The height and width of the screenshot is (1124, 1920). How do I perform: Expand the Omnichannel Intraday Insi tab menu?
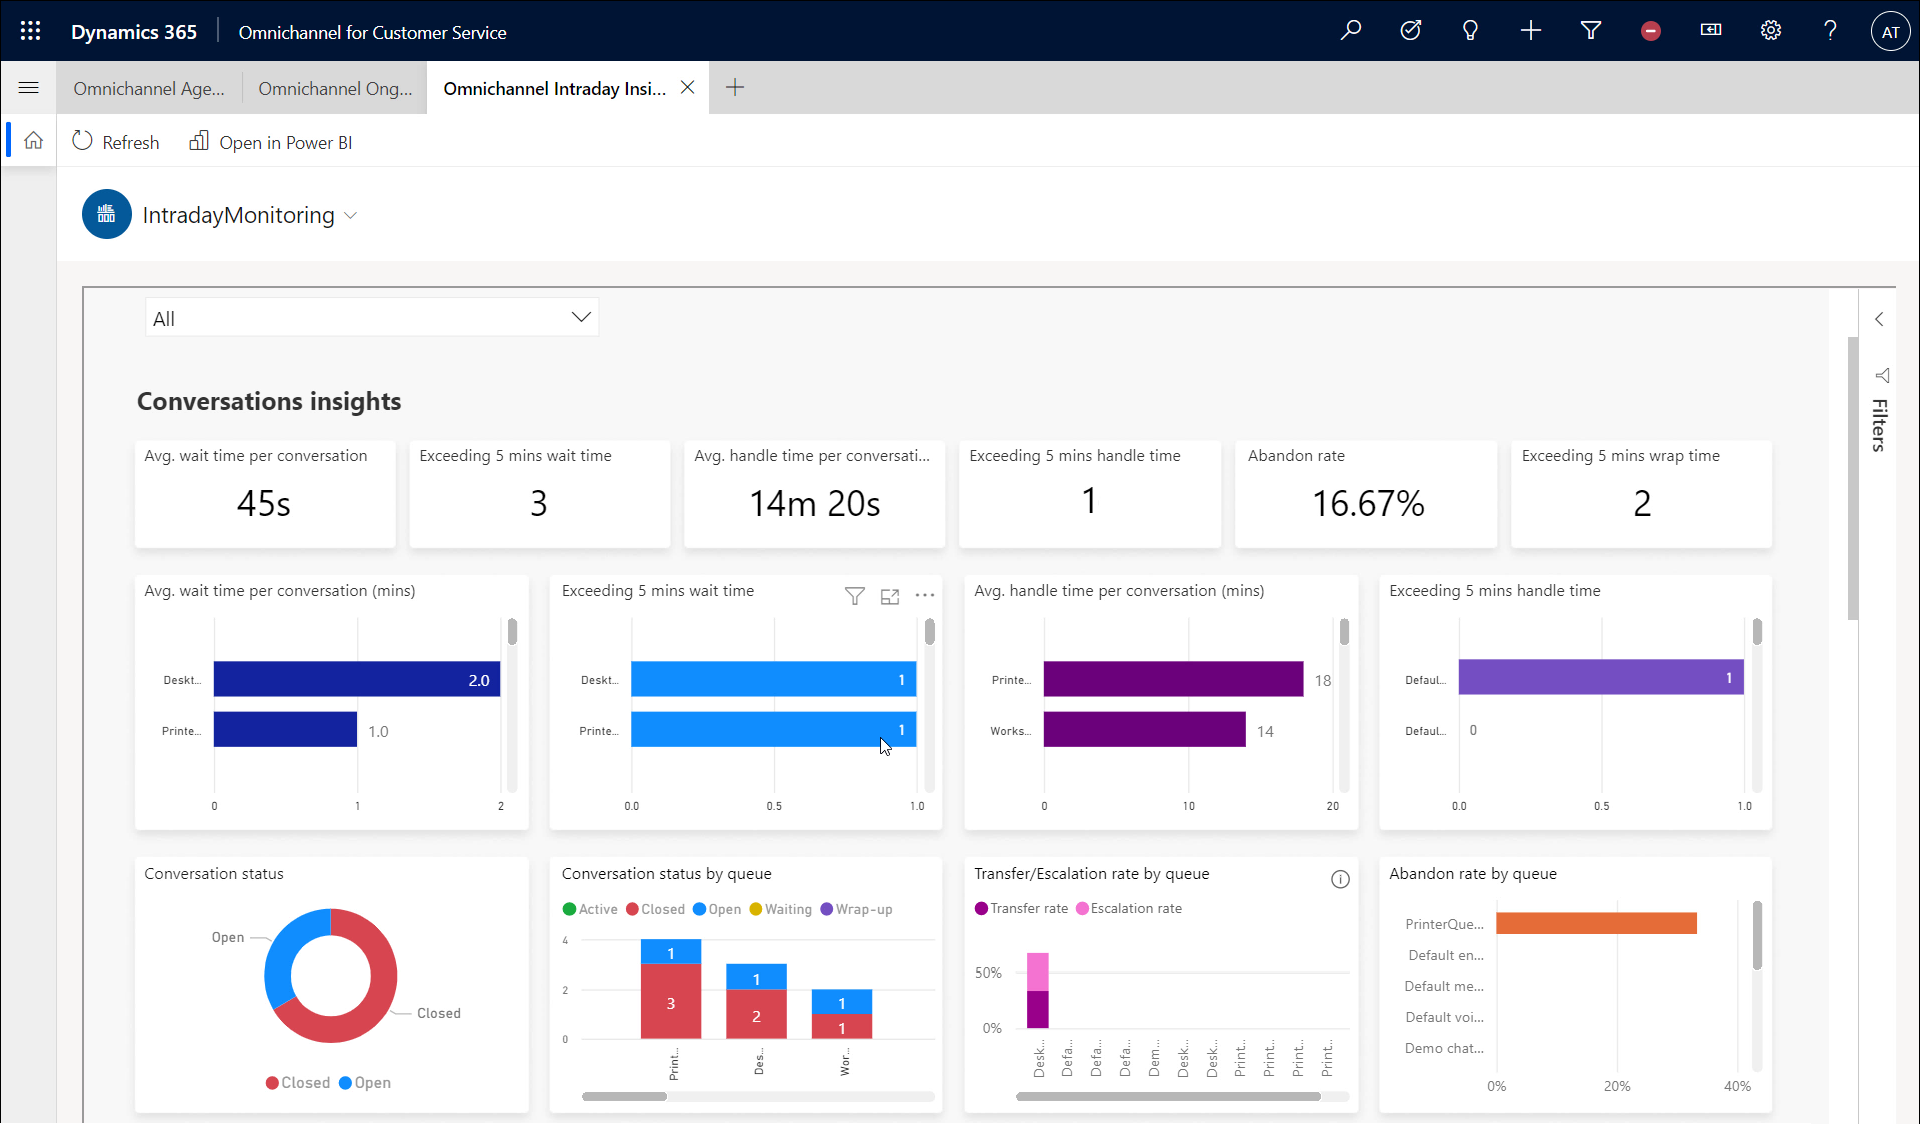[555, 87]
